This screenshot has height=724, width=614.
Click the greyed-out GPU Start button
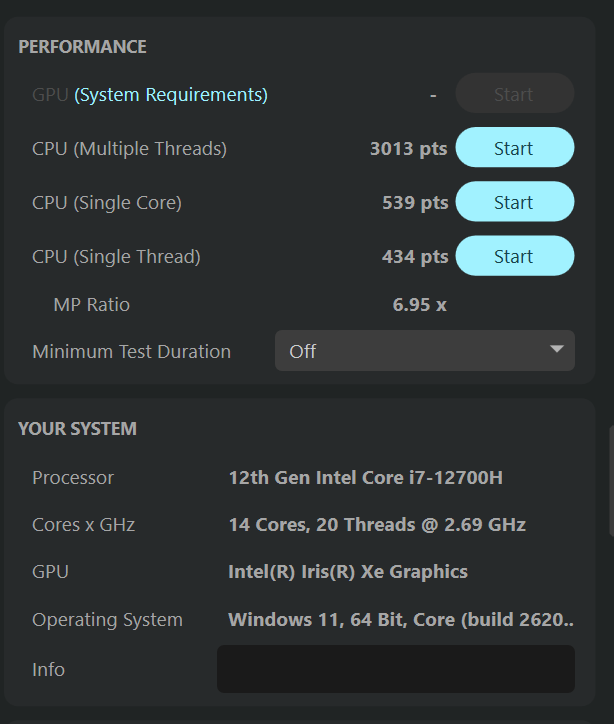514,94
